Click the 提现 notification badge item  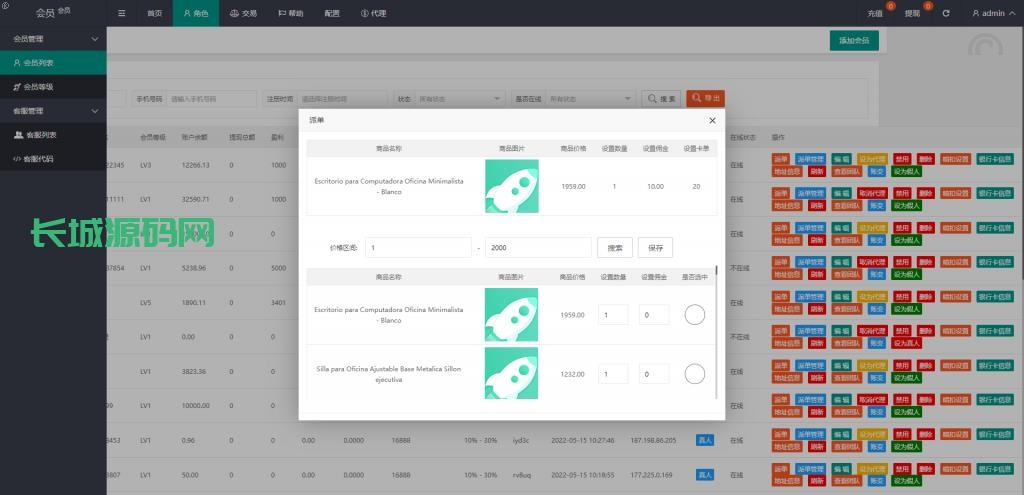coord(914,13)
